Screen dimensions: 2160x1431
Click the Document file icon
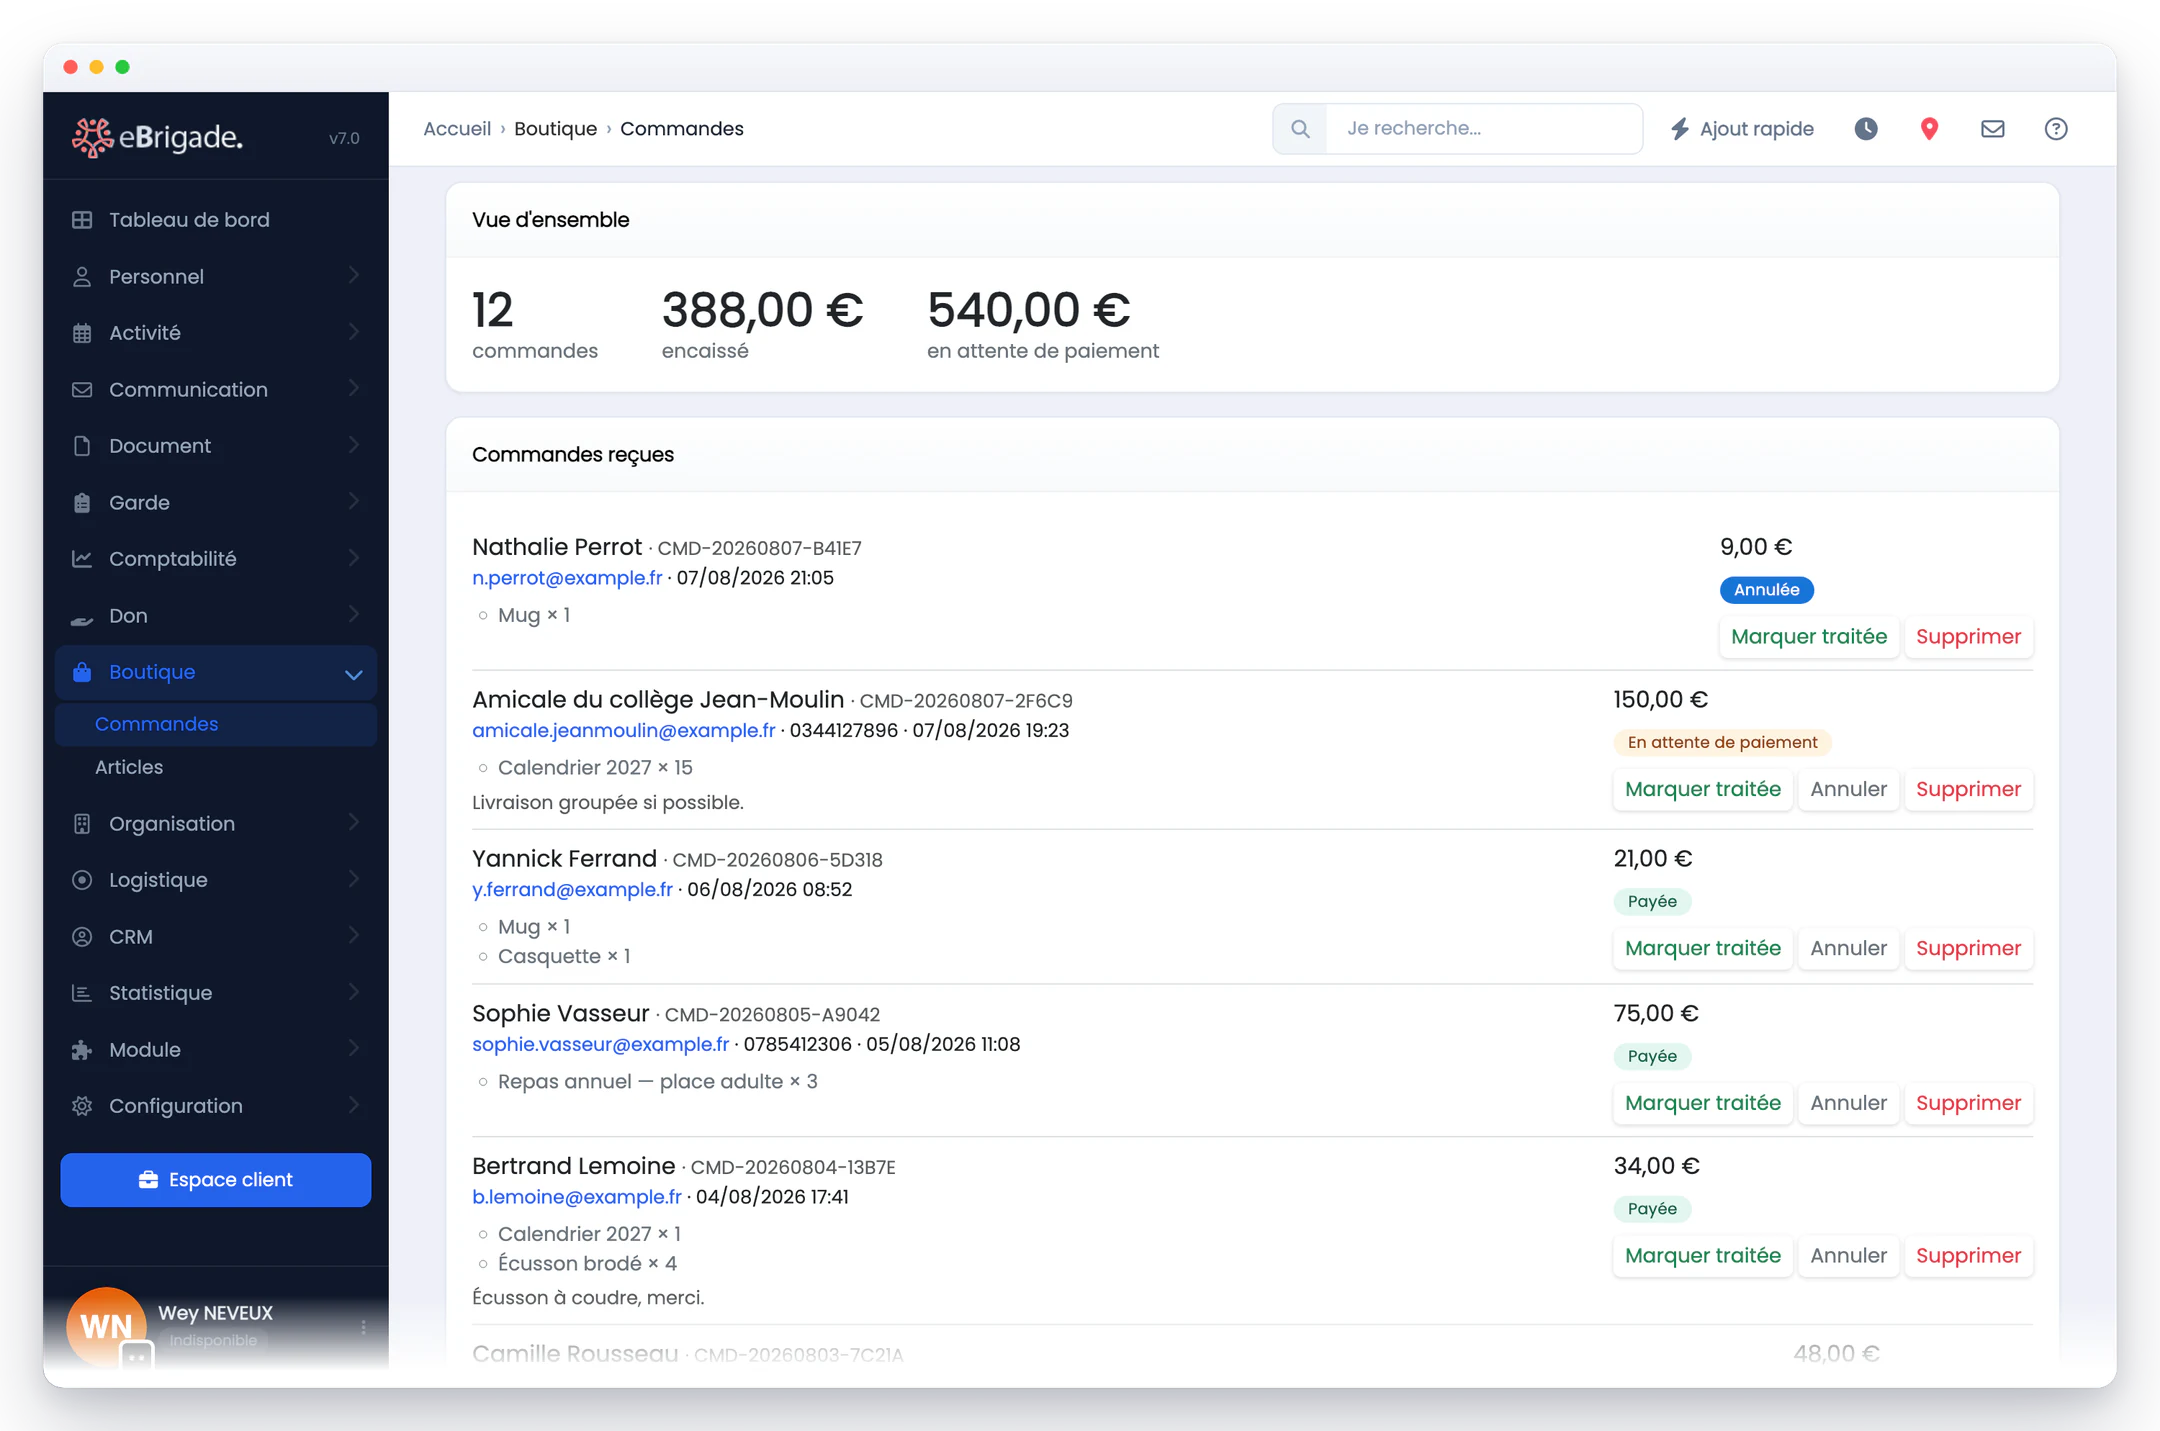82,446
